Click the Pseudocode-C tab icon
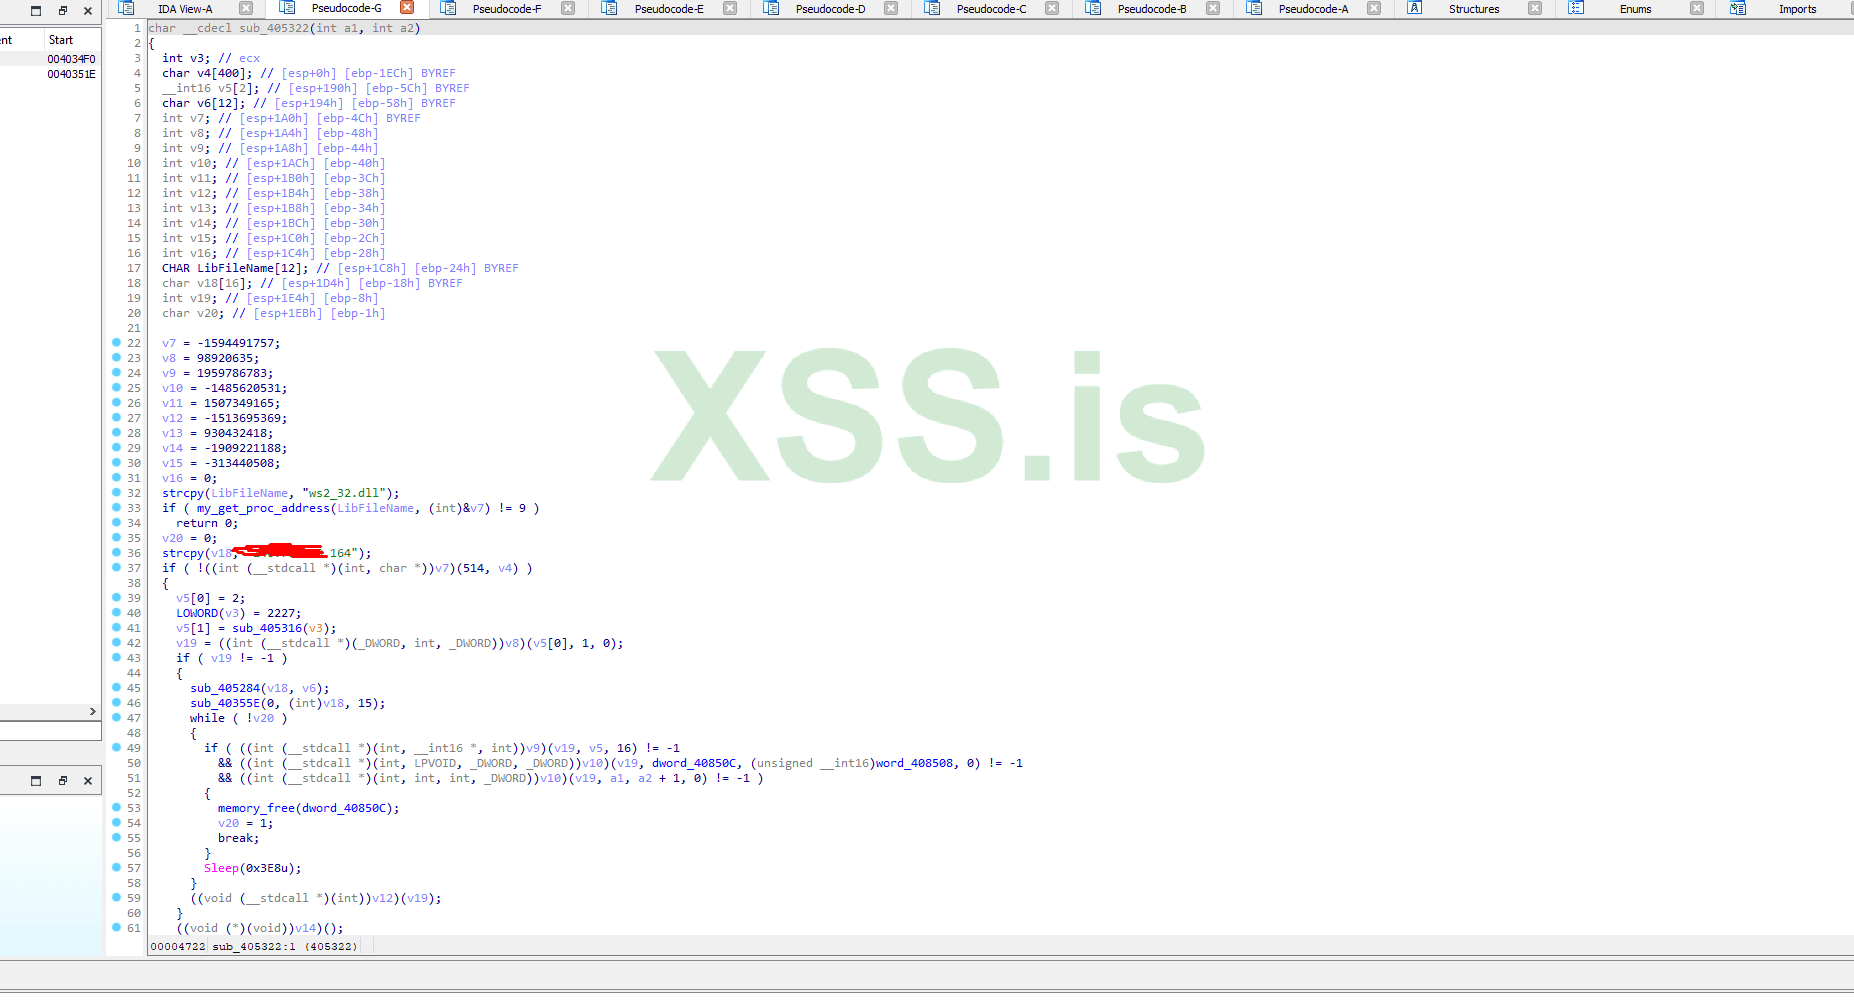This screenshot has width=1854, height=1004. (932, 8)
